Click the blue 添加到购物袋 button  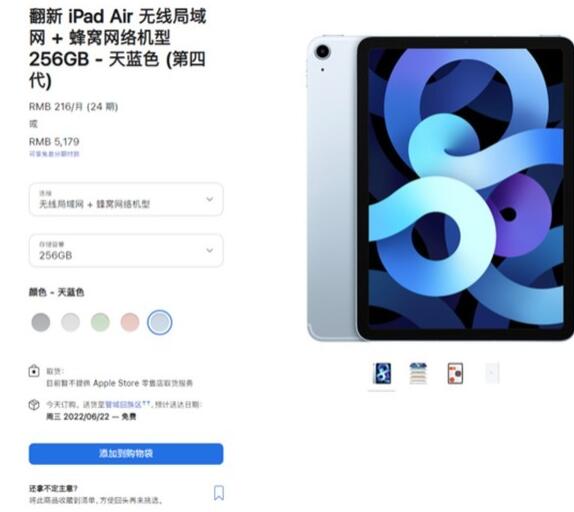click(126, 454)
